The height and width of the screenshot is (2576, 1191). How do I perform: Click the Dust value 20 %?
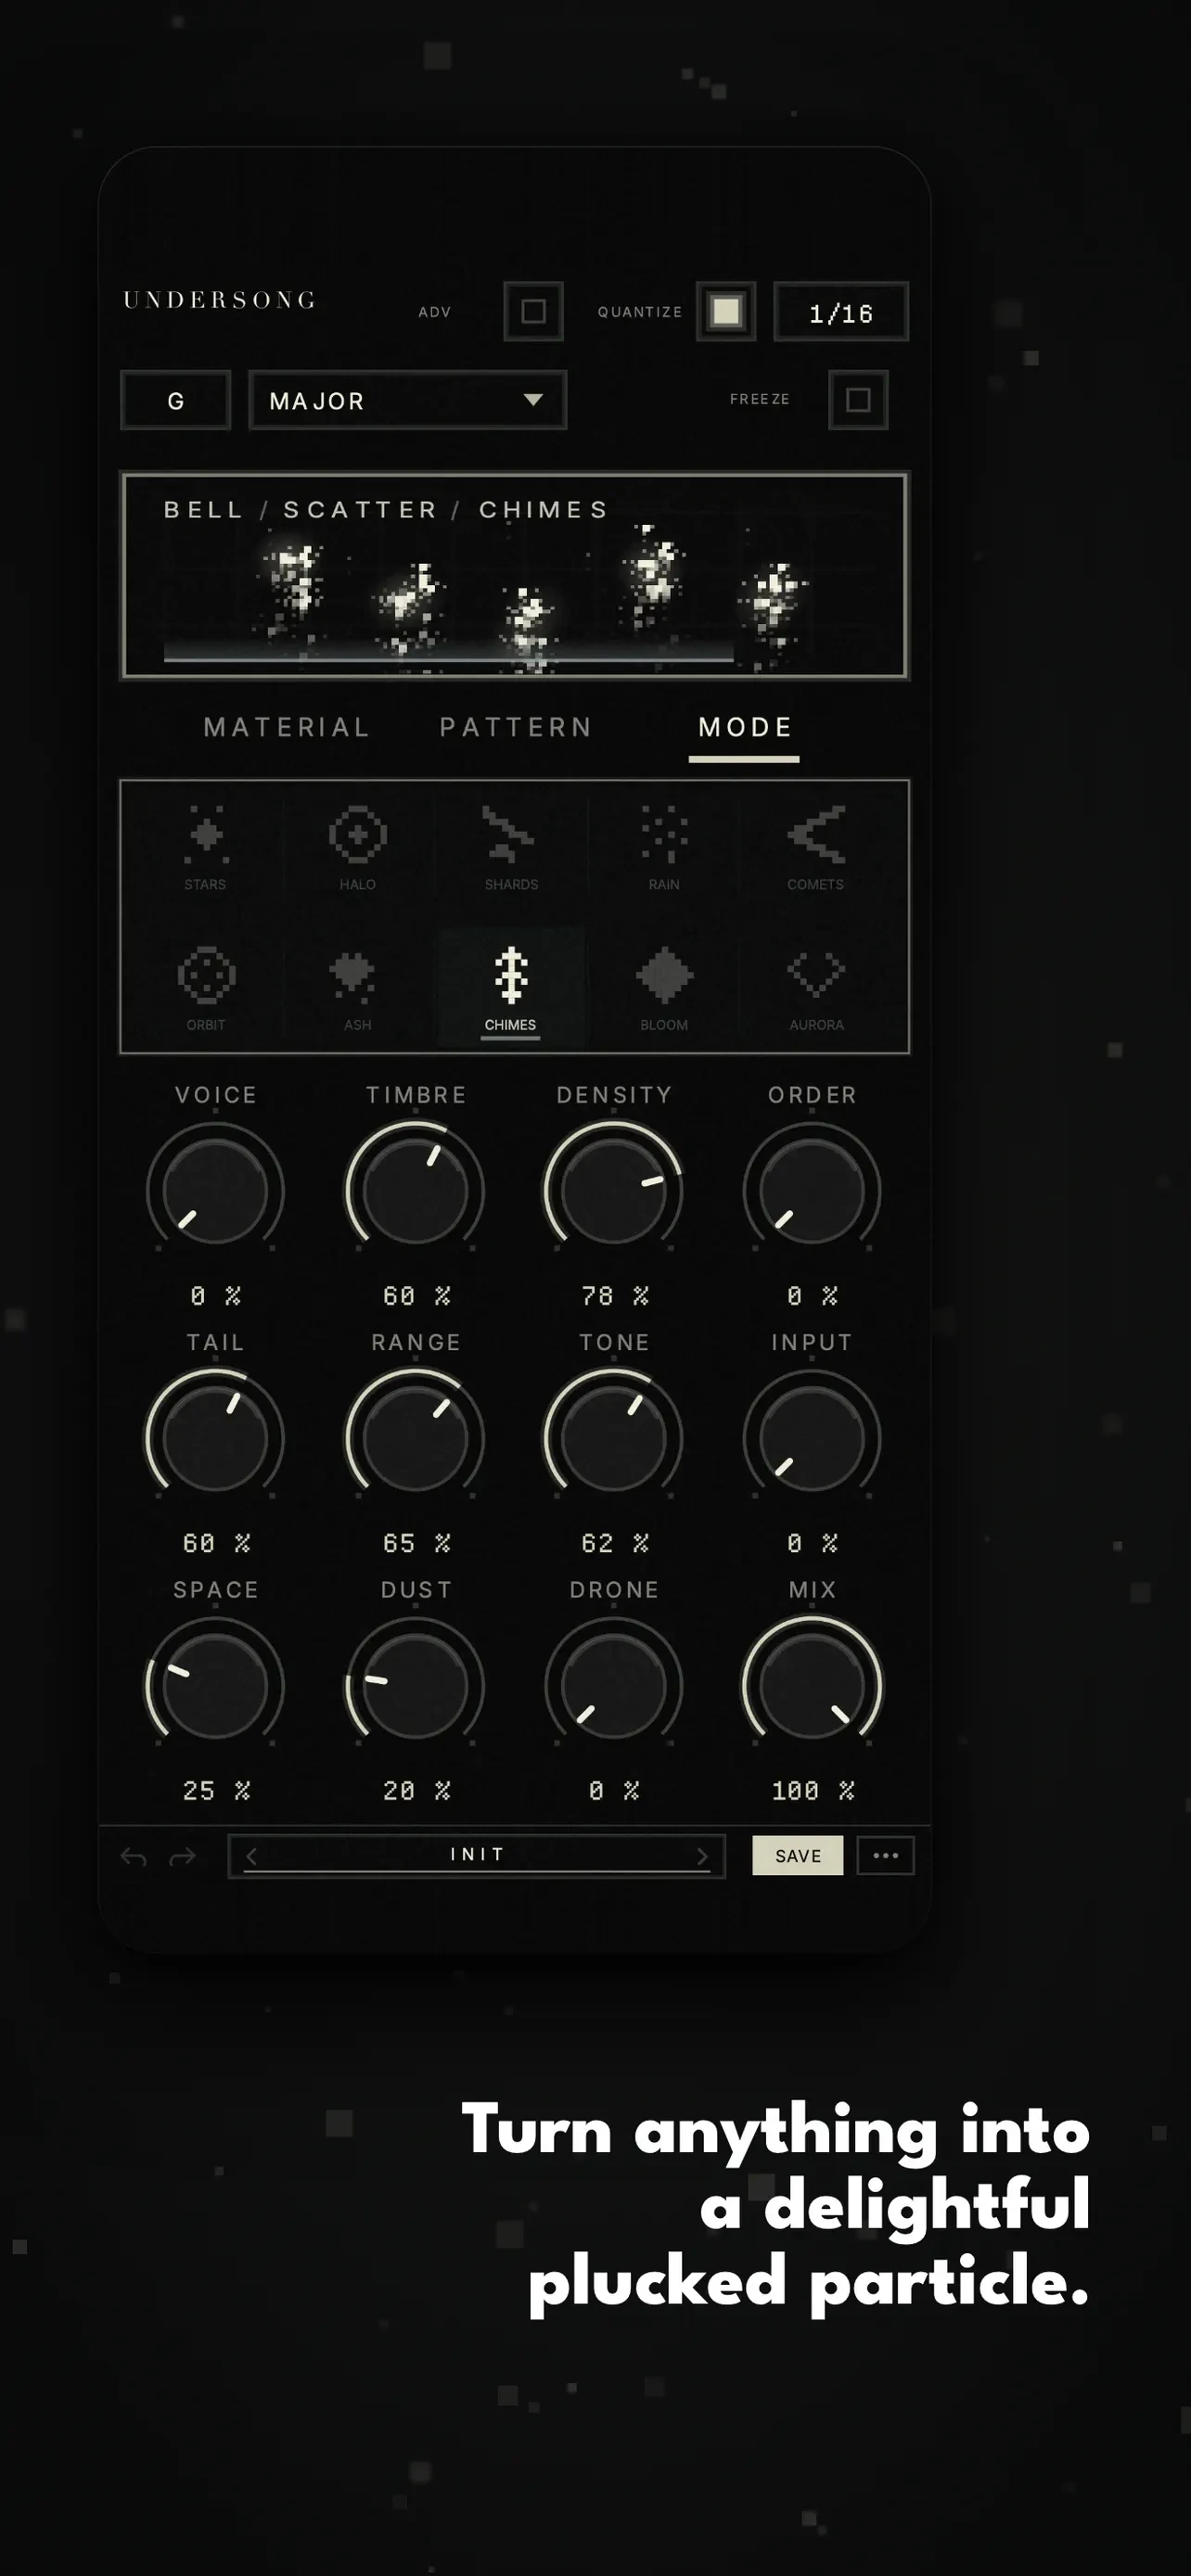[x=417, y=1791]
